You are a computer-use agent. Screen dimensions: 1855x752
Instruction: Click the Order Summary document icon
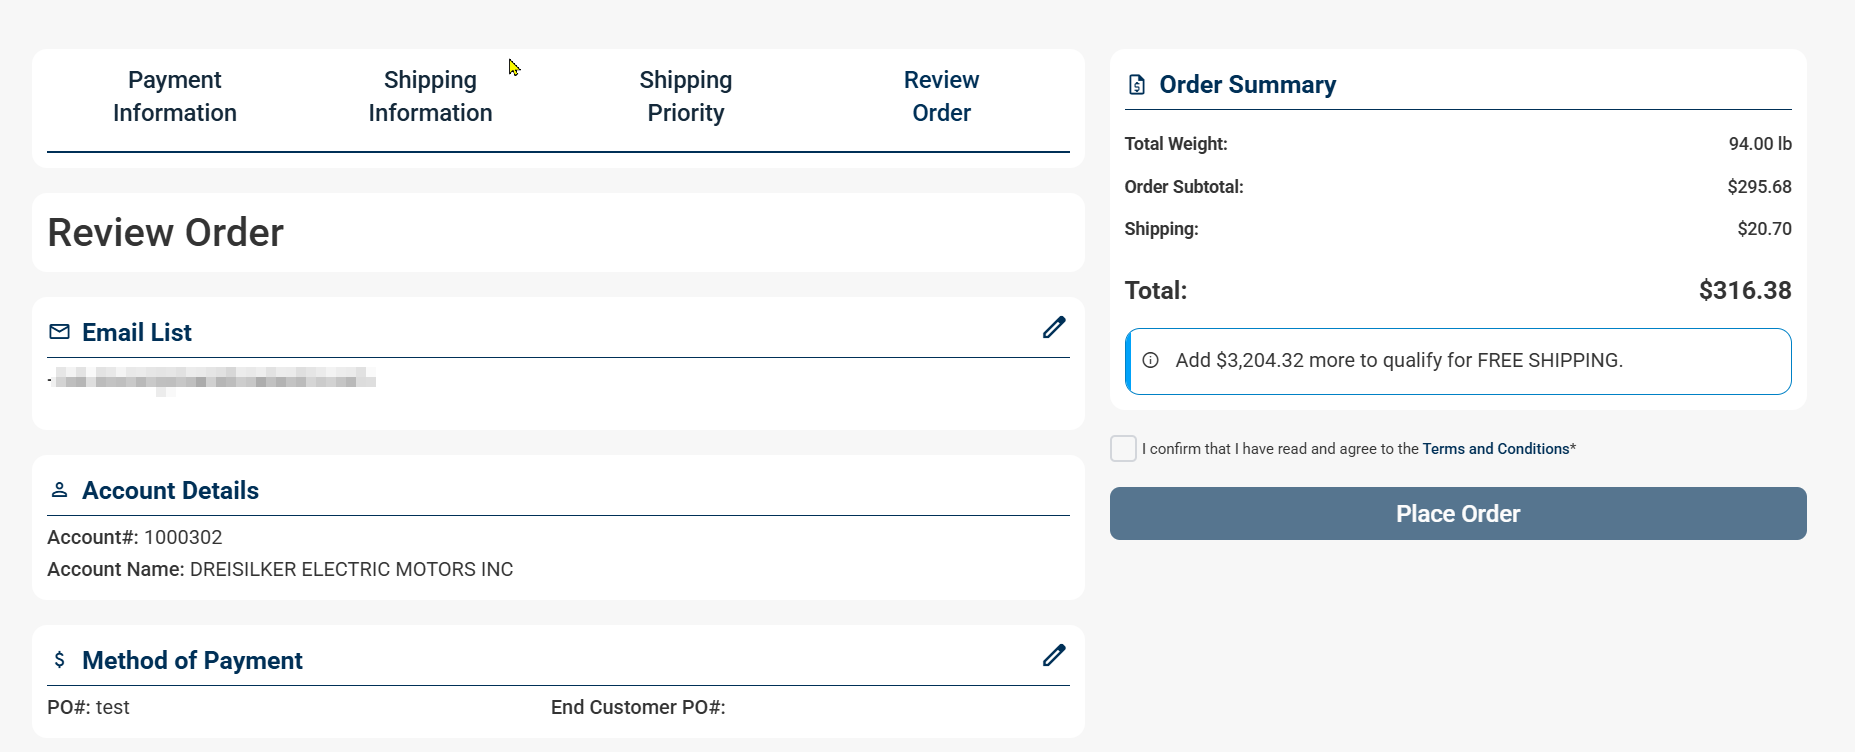1137,85
